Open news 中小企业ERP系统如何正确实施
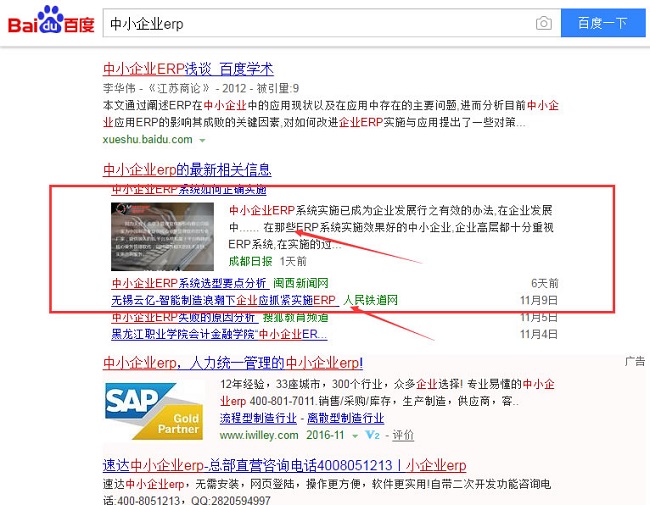650x505 pixels. (189, 189)
